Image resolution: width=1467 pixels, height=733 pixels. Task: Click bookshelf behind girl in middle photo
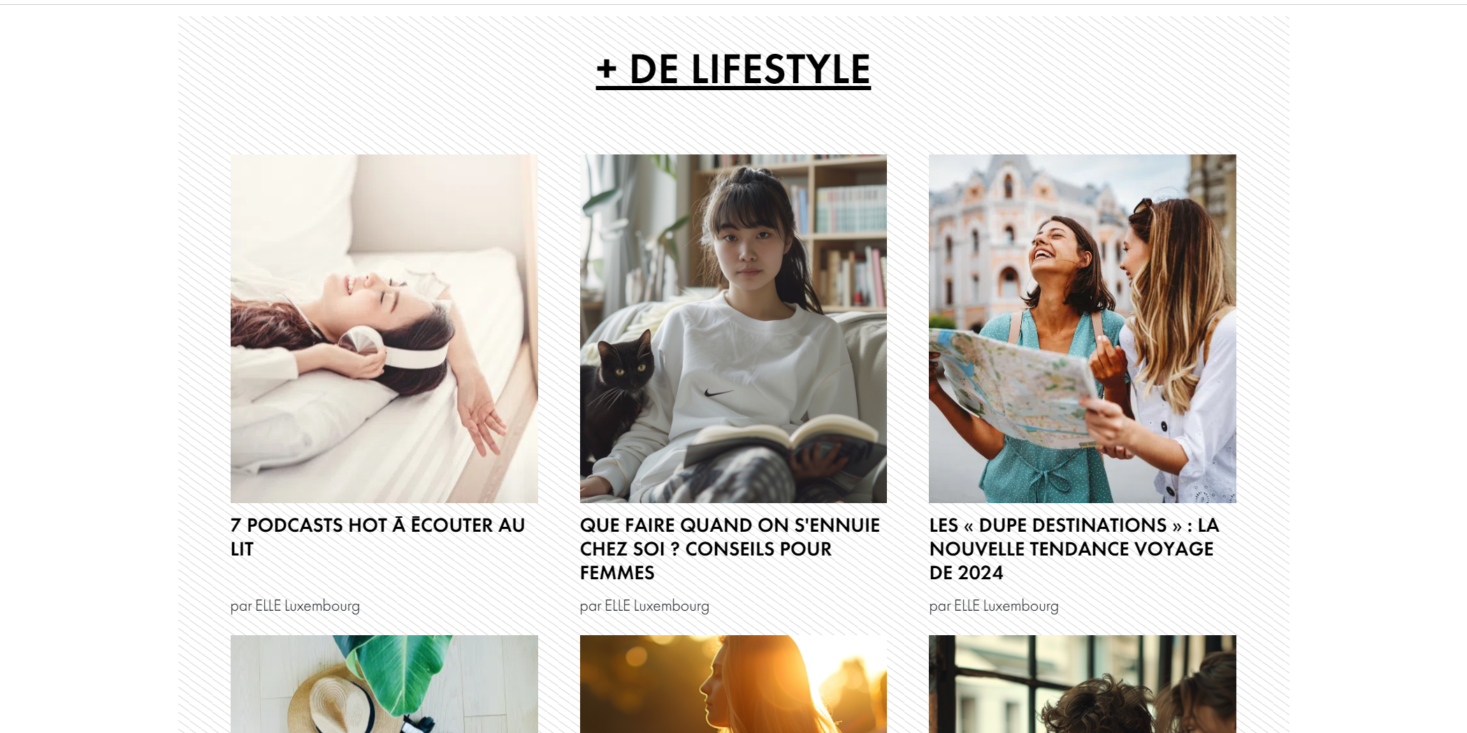pyautogui.click(x=830, y=230)
